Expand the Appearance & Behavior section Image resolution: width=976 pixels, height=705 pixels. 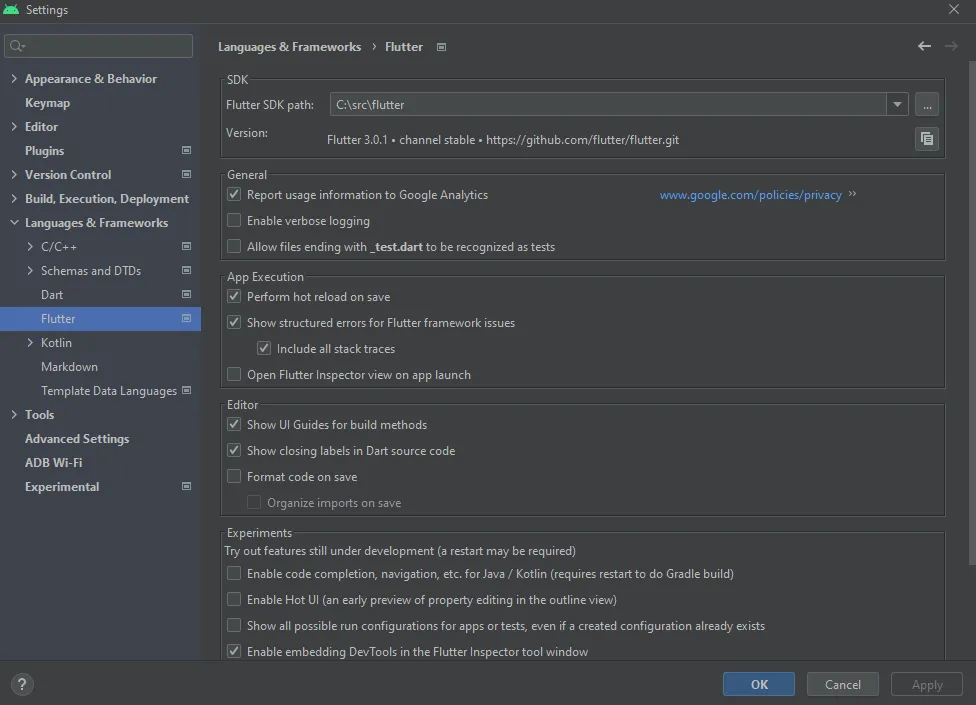[14, 79]
